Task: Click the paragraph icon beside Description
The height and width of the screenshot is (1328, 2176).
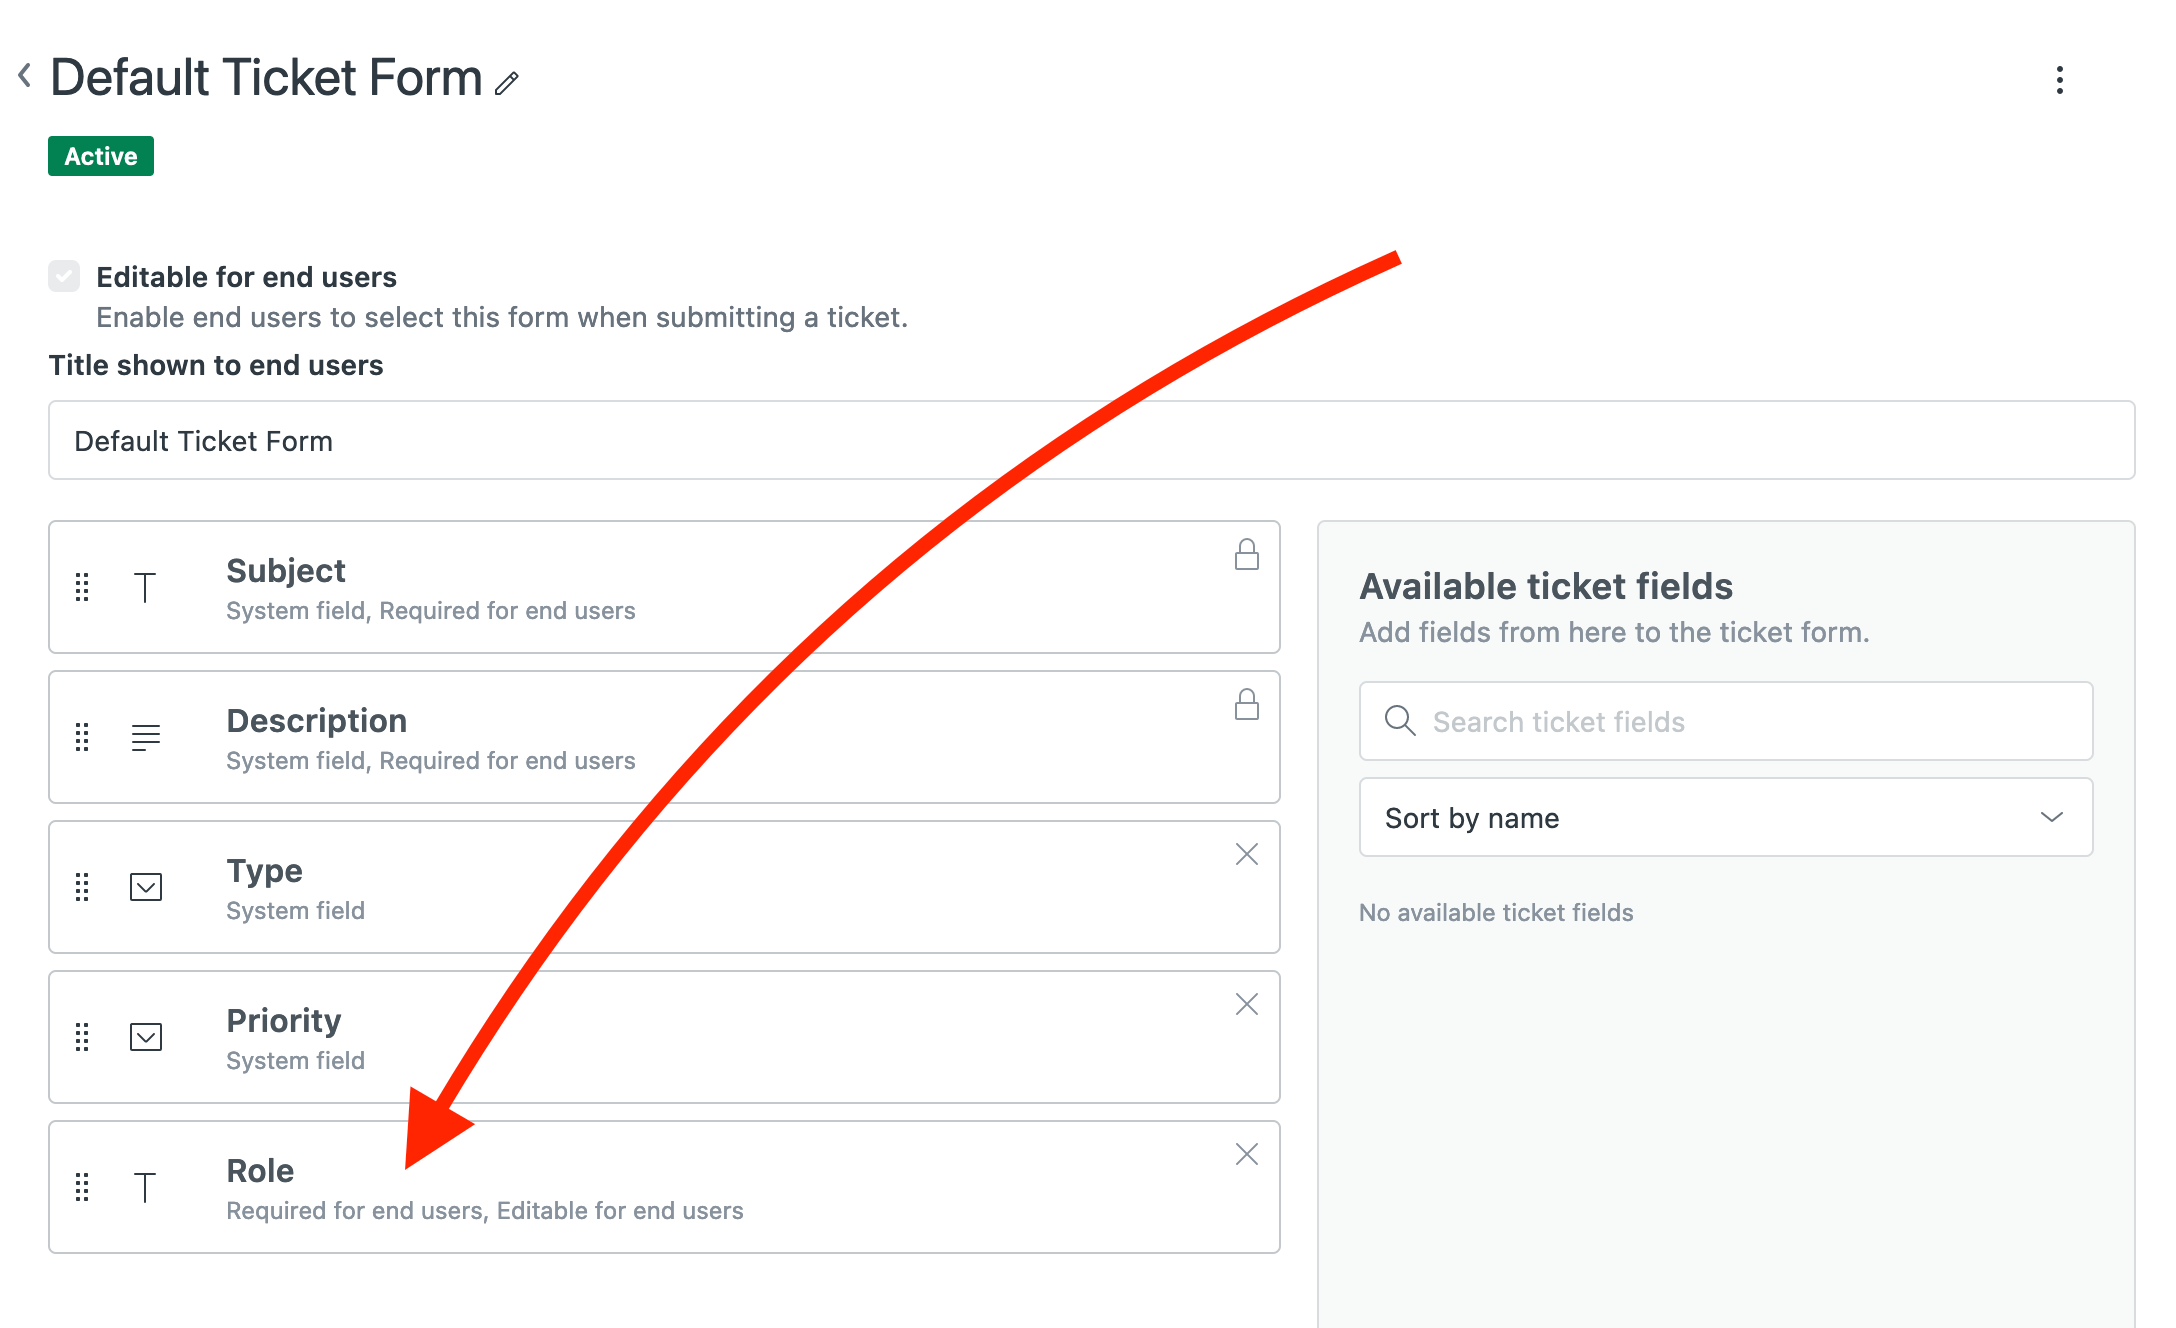Action: [146, 738]
